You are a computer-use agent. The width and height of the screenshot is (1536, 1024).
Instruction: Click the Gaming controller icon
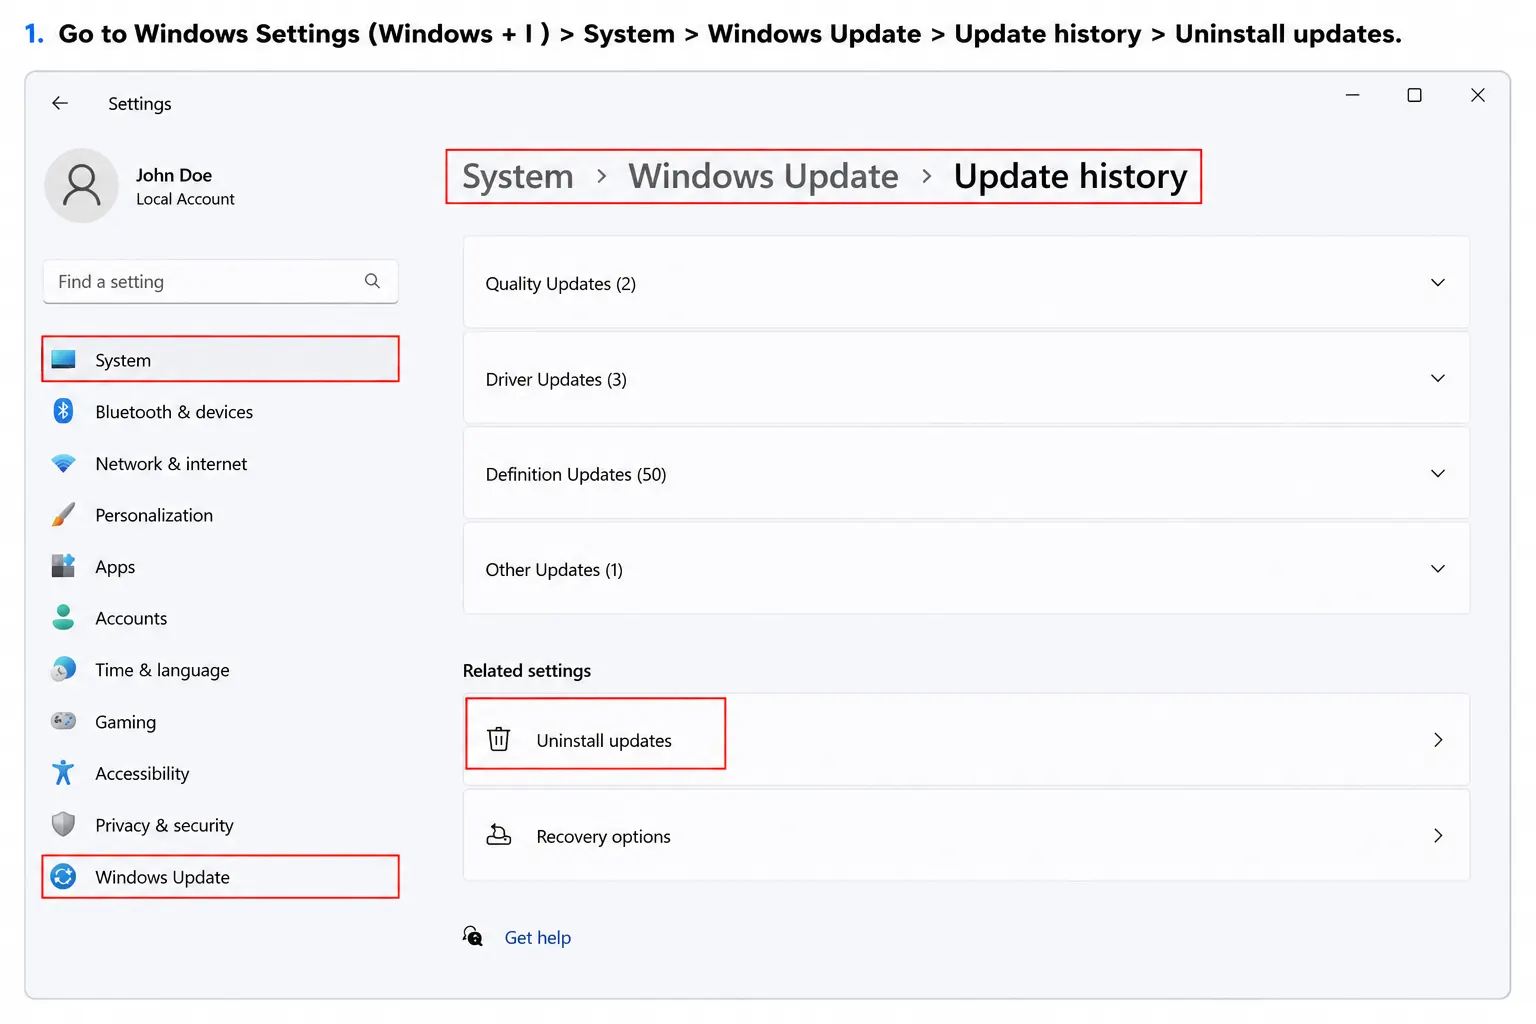tap(63, 721)
